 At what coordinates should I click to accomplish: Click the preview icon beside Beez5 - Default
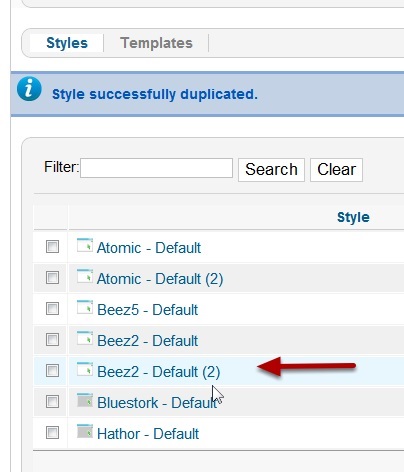coord(85,307)
